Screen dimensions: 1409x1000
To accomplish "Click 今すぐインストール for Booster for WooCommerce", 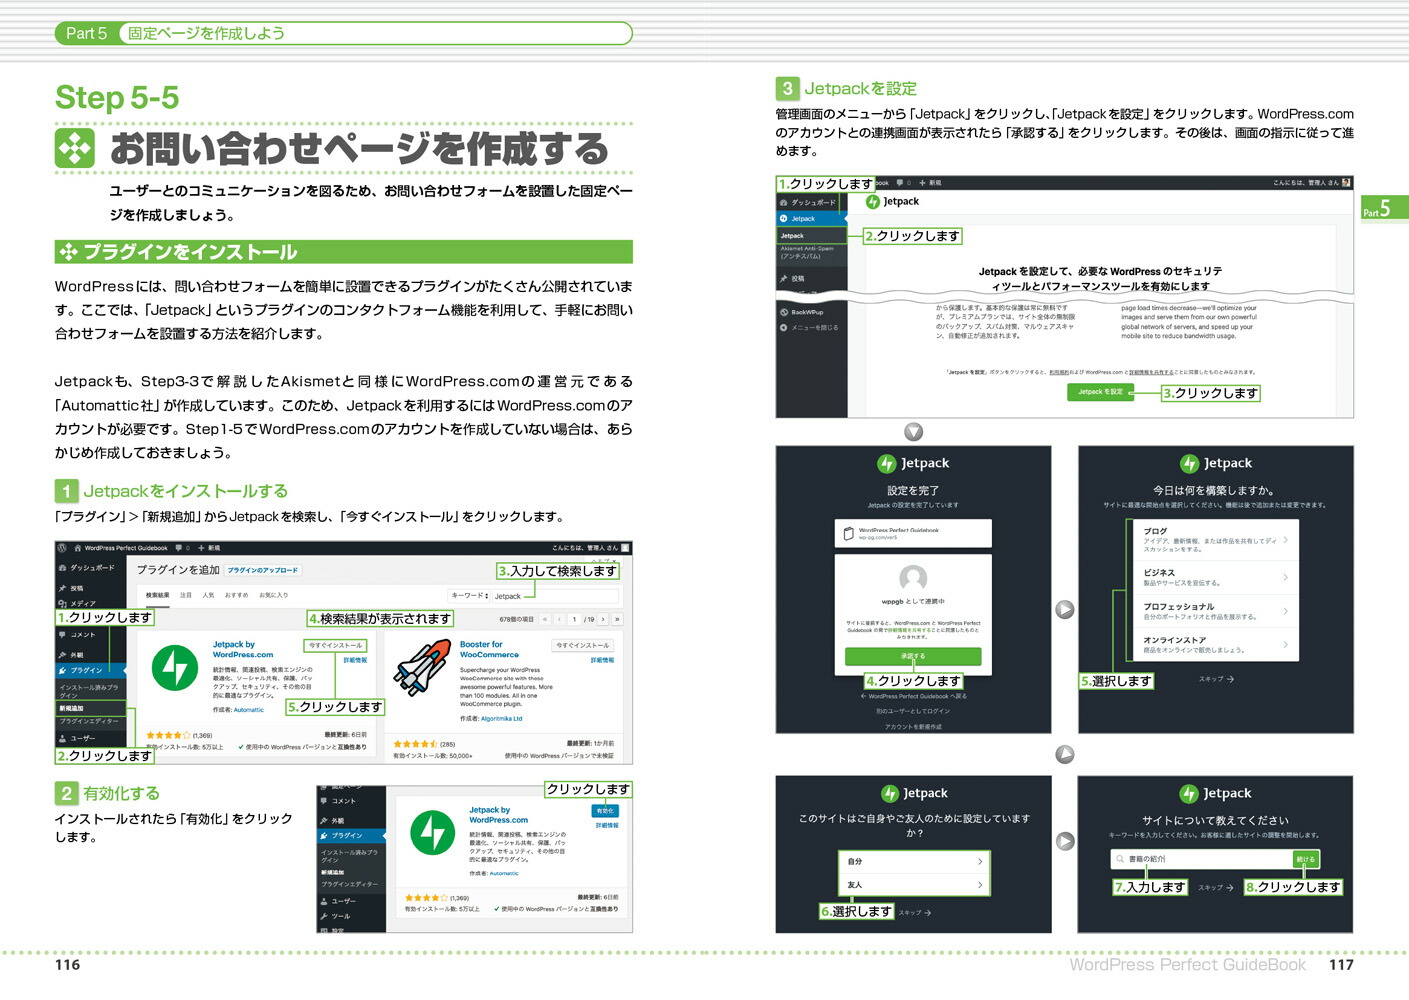I will pos(584,645).
